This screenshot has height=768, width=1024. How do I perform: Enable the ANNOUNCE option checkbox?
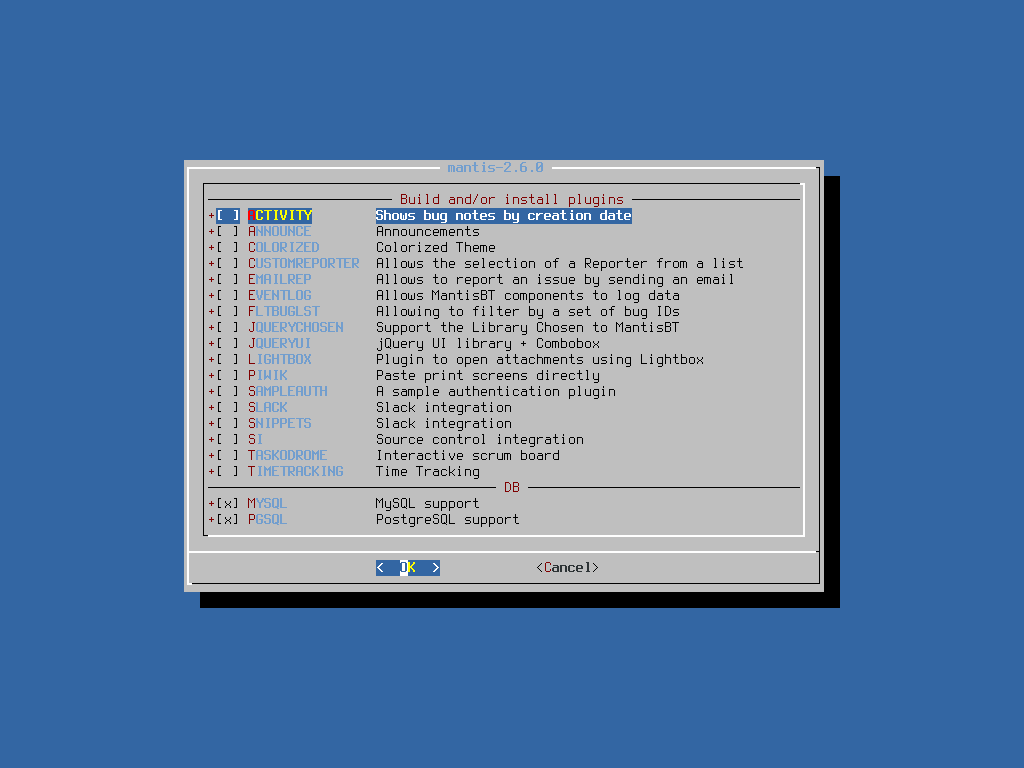click(x=228, y=232)
